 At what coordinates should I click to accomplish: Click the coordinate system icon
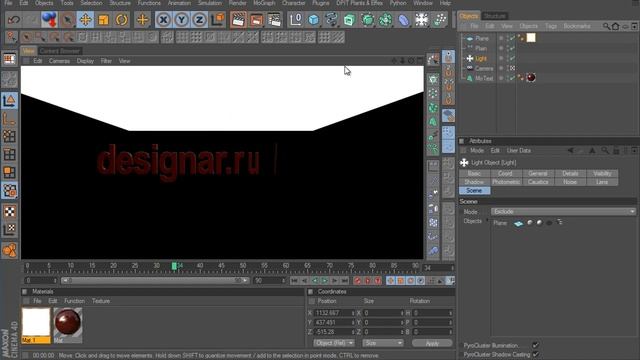218,20
